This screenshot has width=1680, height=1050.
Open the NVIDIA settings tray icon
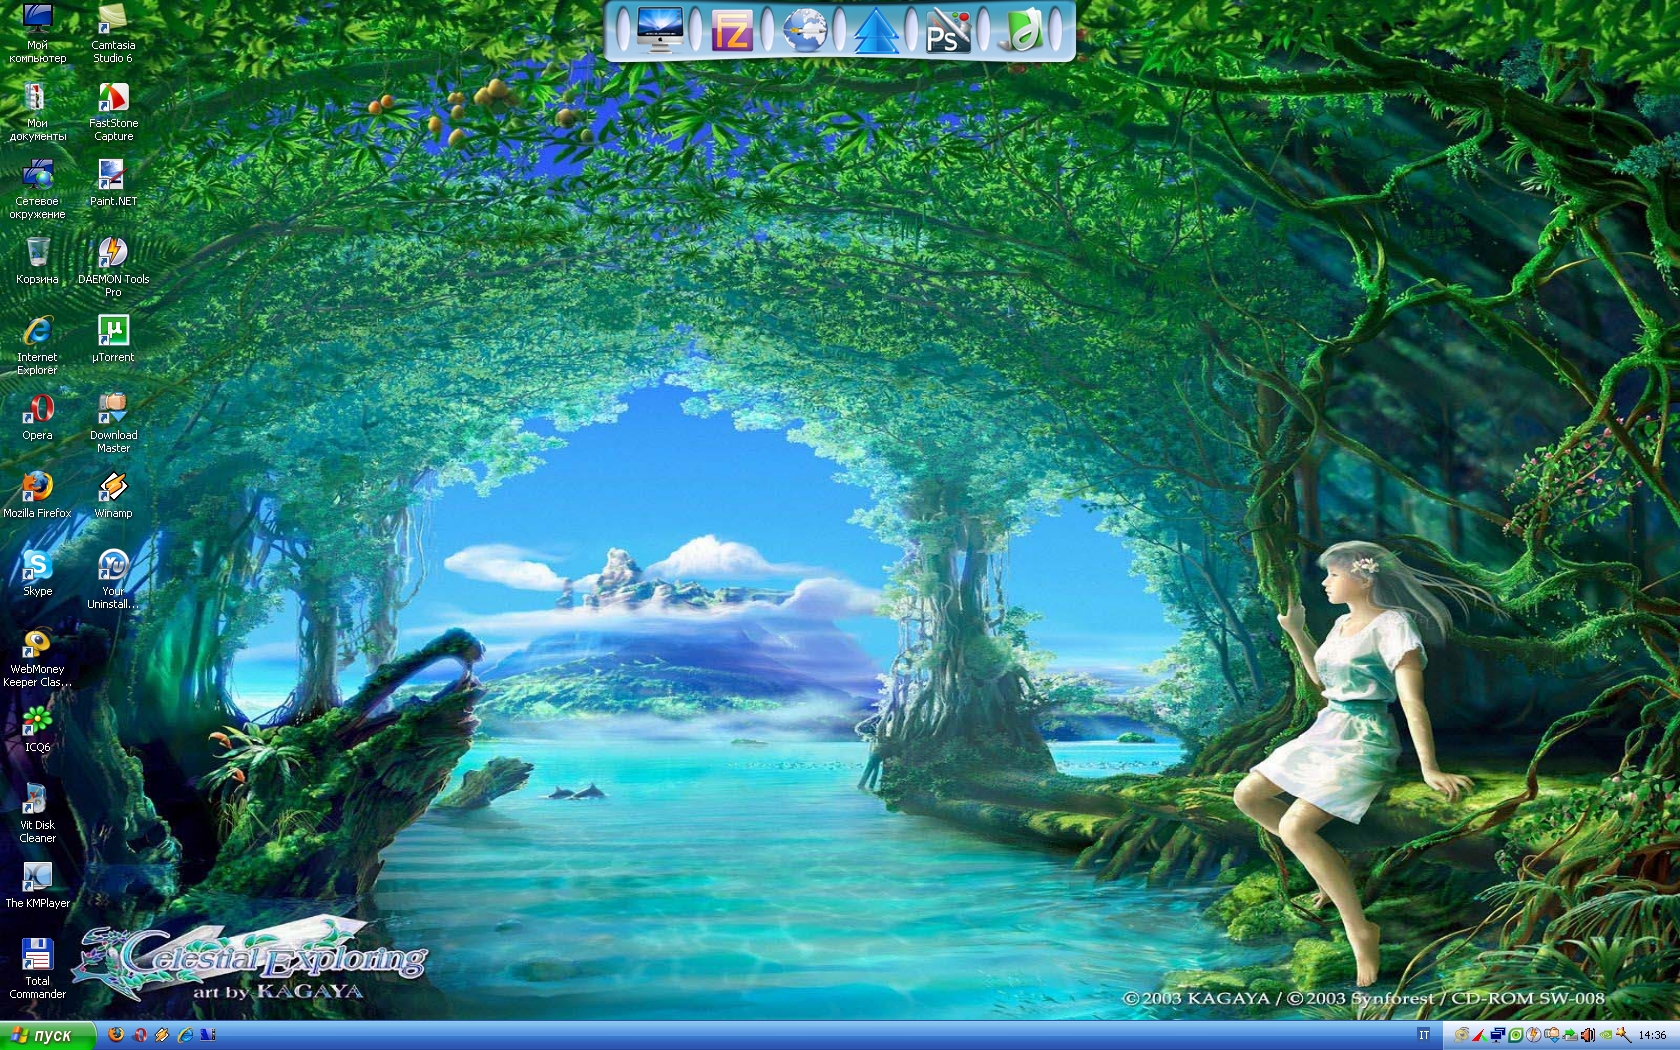(1606, 1035)
